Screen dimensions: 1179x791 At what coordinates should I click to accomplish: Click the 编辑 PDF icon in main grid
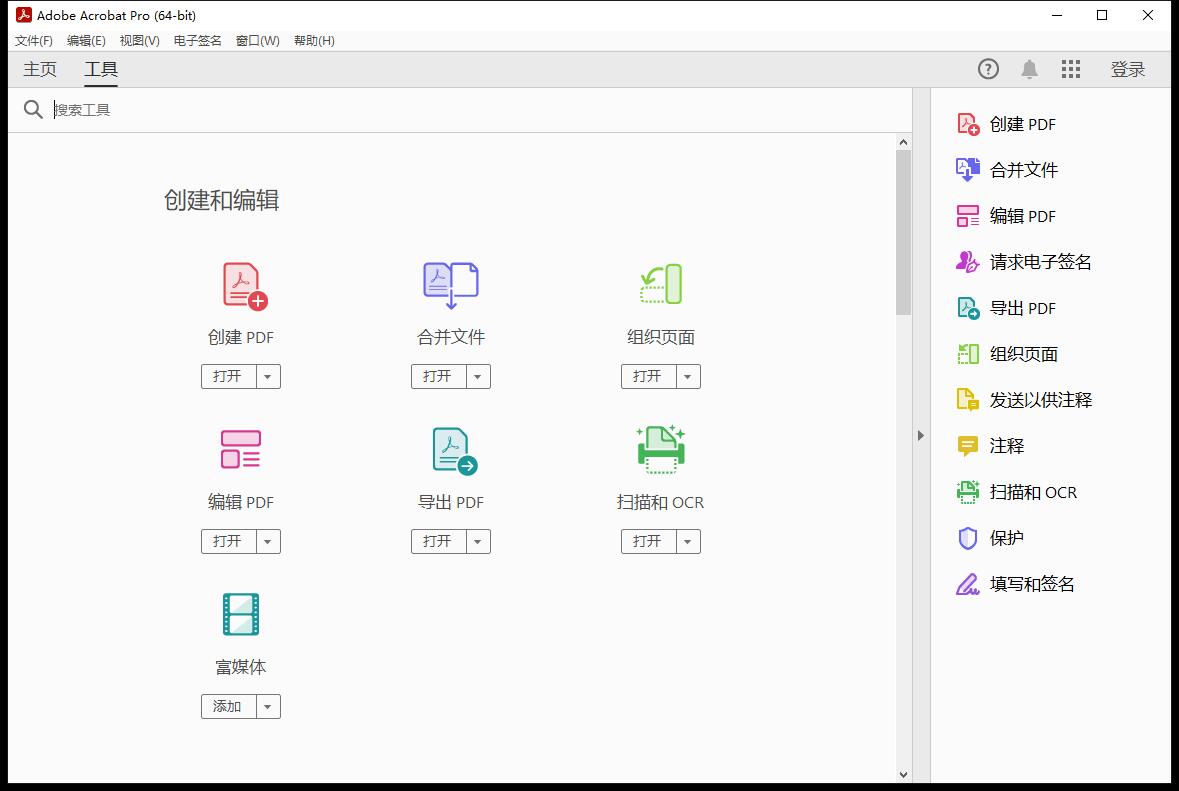coord(241,449)
